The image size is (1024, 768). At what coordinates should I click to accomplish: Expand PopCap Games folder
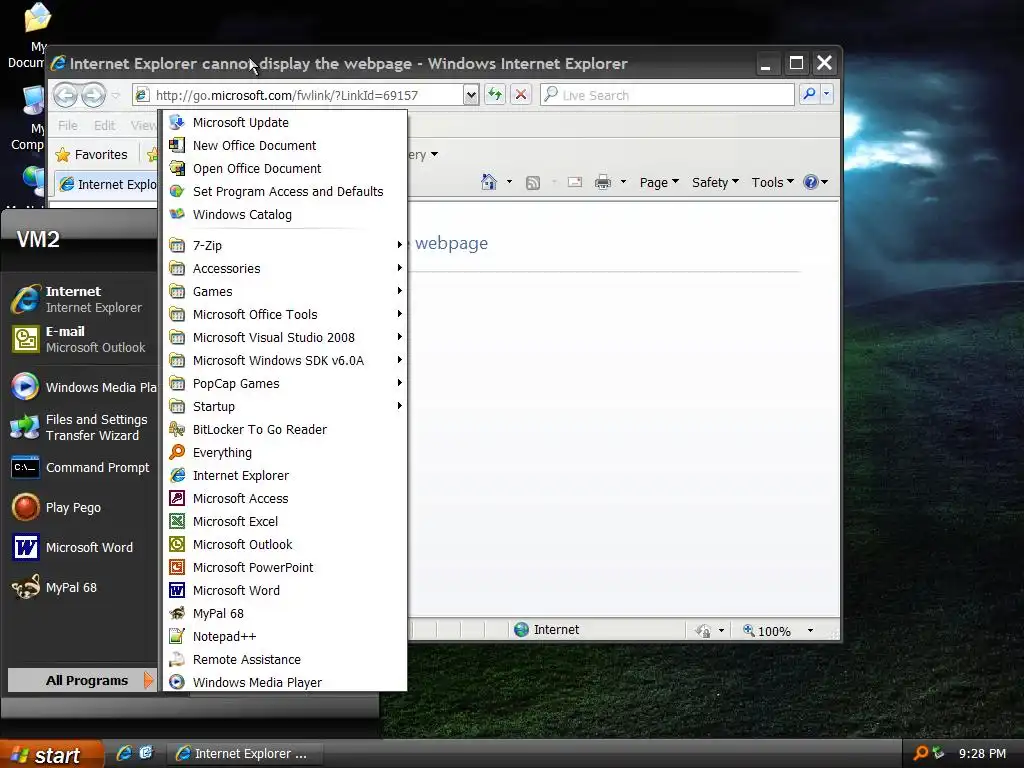285,383
